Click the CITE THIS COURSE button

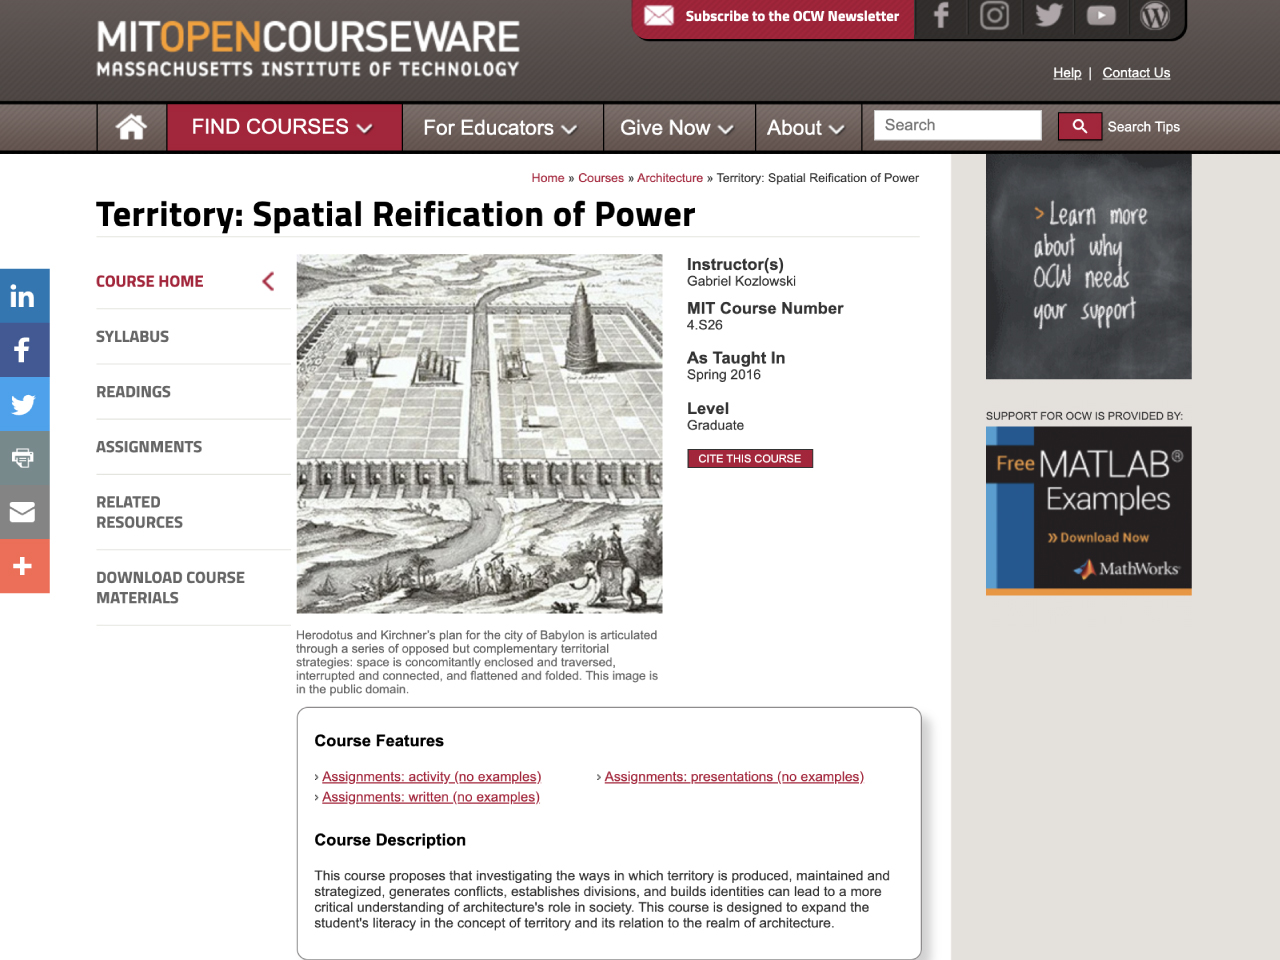tap(750, 458)
